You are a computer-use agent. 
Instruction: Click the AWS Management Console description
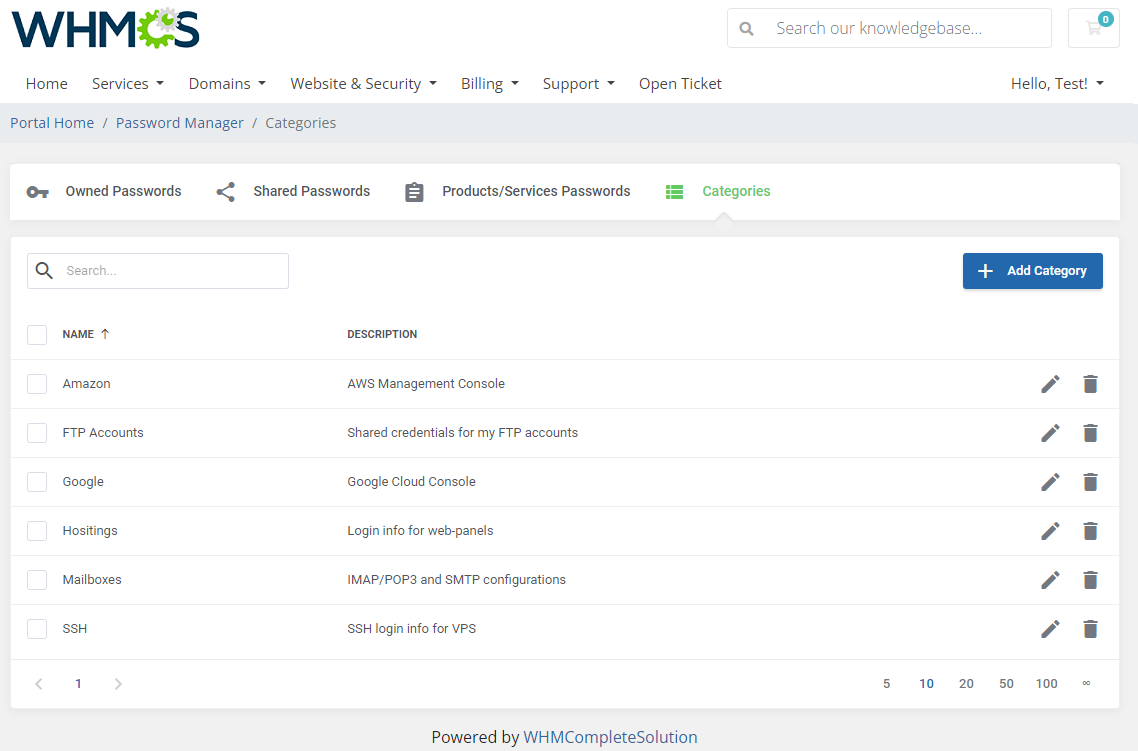click(426, 384)
